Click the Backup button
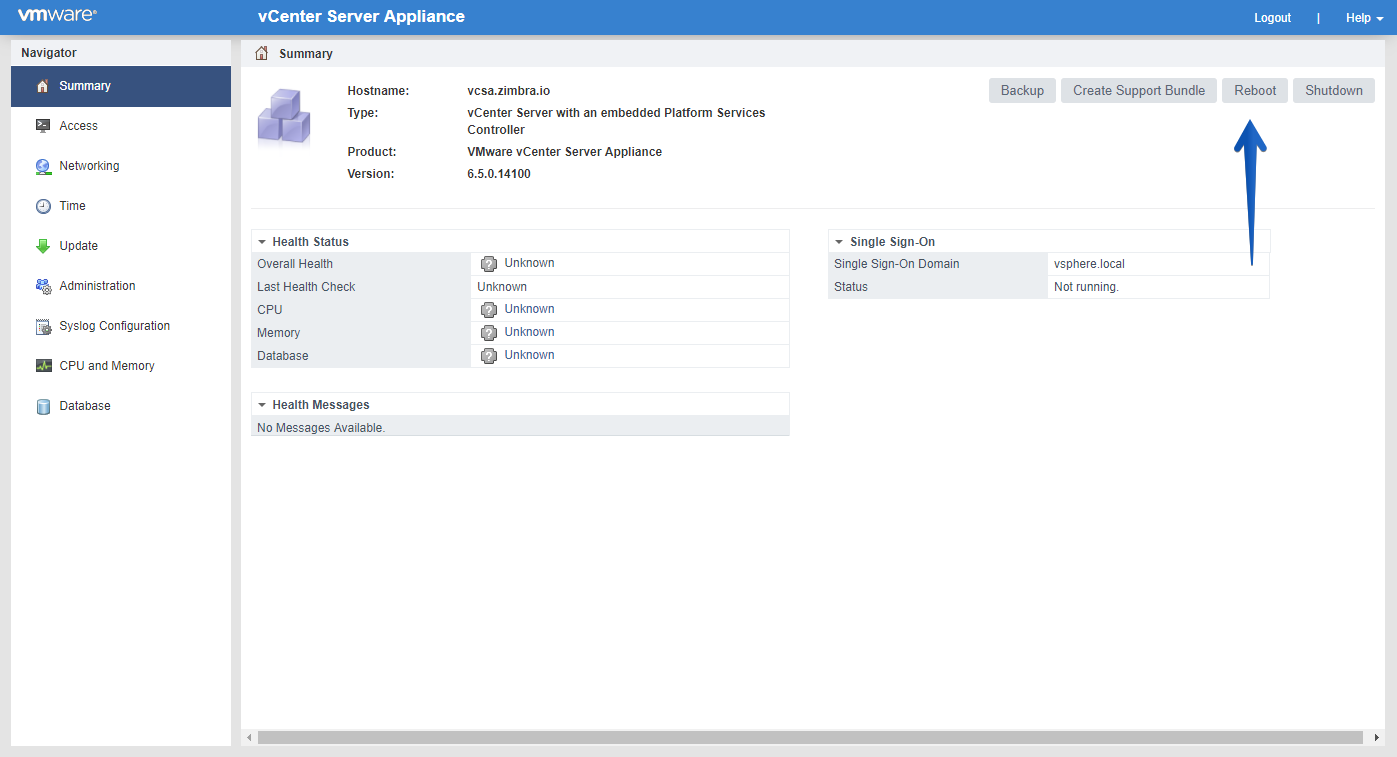 point(1022,90)
